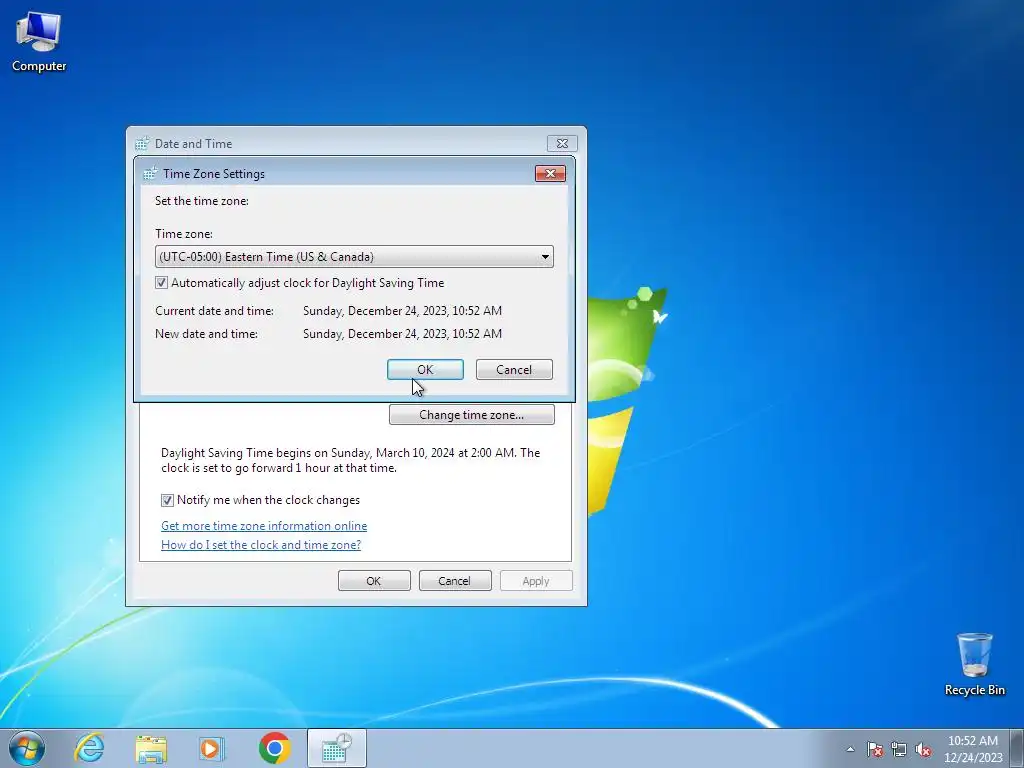Launch Google Chrome from taskbar
This screenshot has height=768, width=1024.
(x=275, y=748)
